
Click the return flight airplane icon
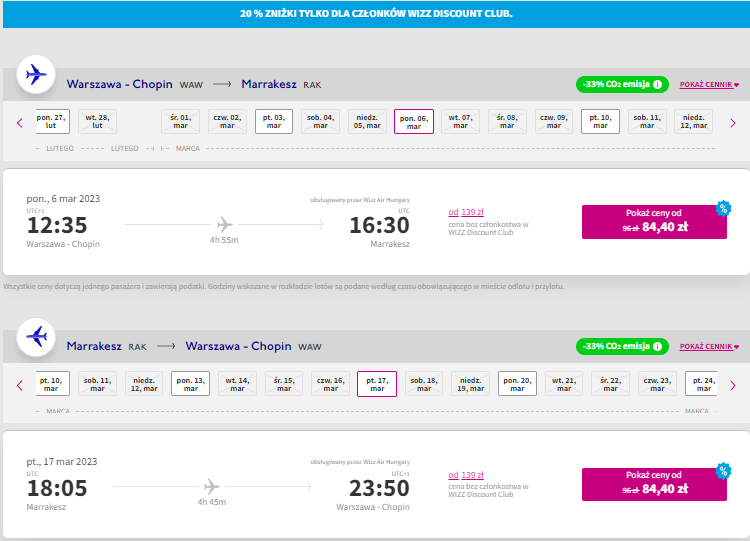(x=36, y=337)
